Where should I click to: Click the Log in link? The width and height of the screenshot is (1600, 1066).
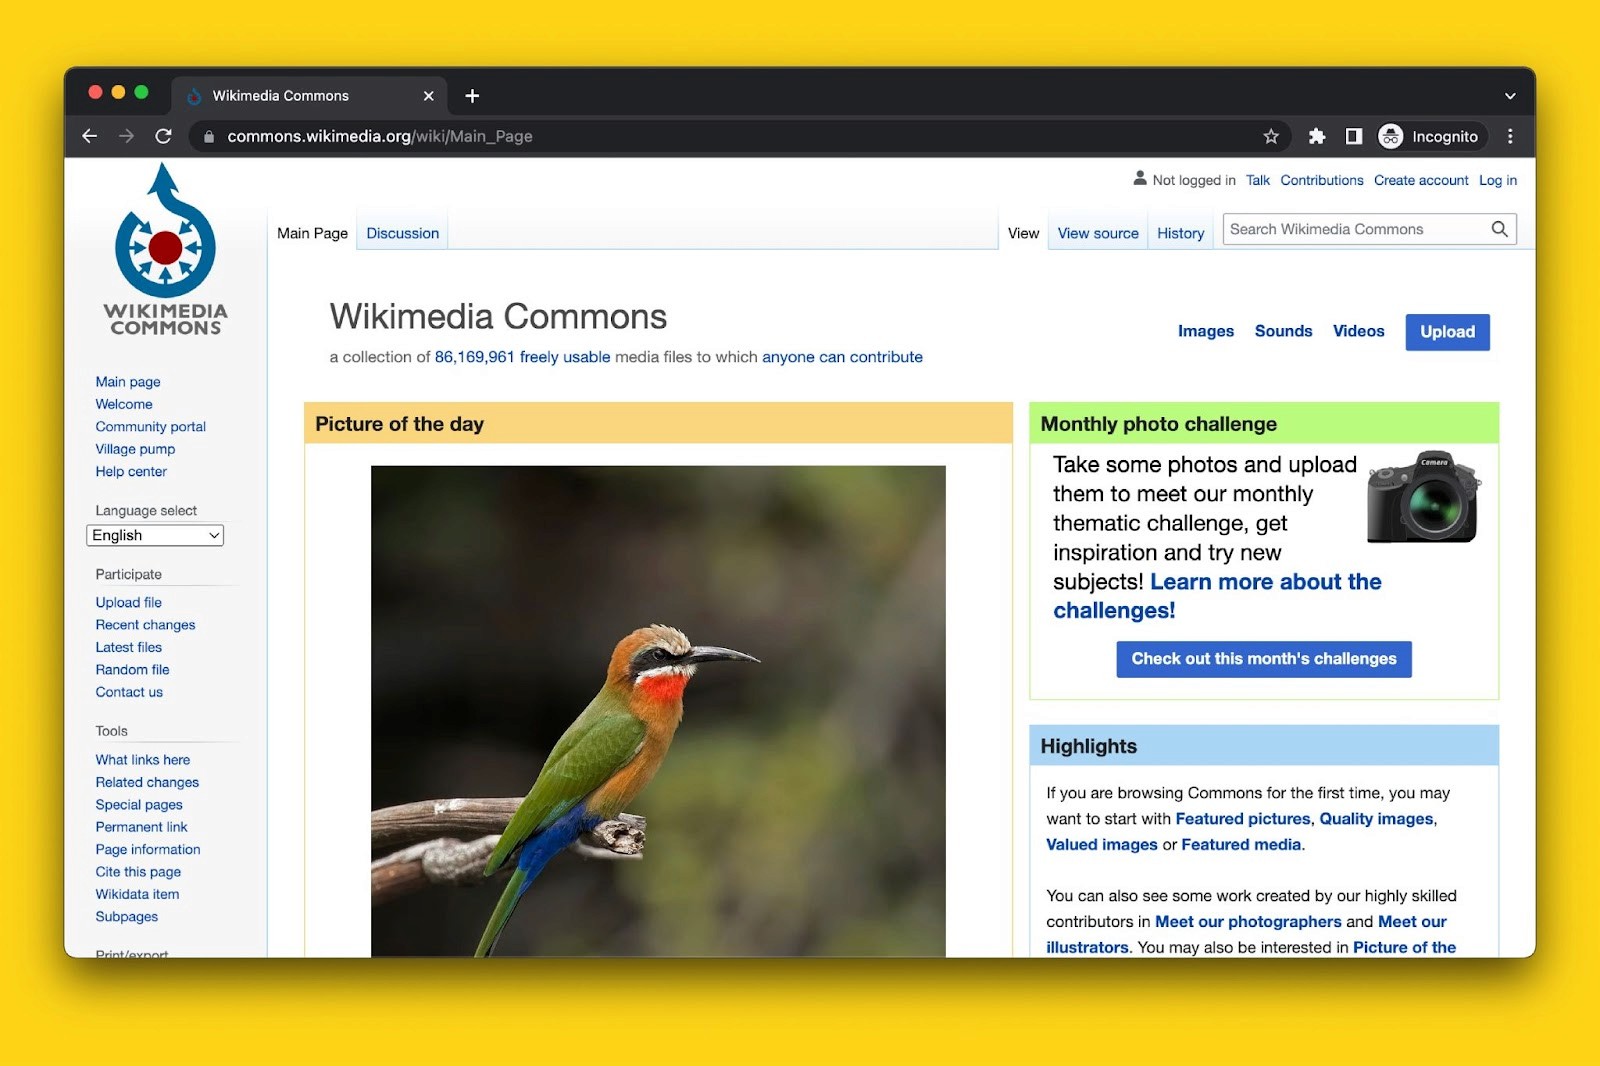1498,180
